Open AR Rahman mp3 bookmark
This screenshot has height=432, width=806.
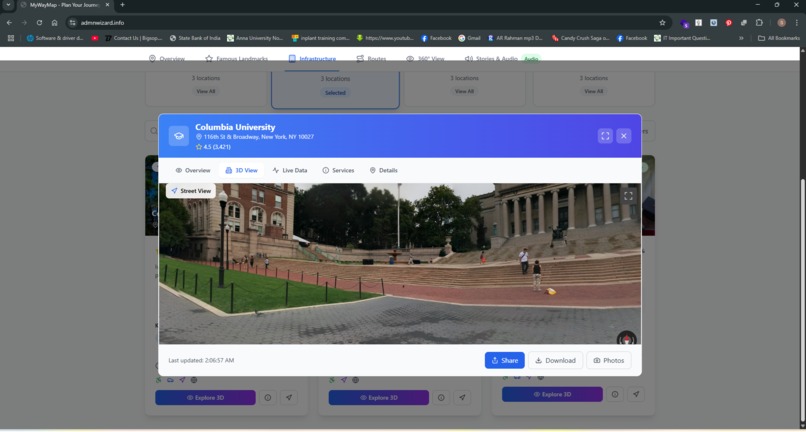click(x=515, y=38)
